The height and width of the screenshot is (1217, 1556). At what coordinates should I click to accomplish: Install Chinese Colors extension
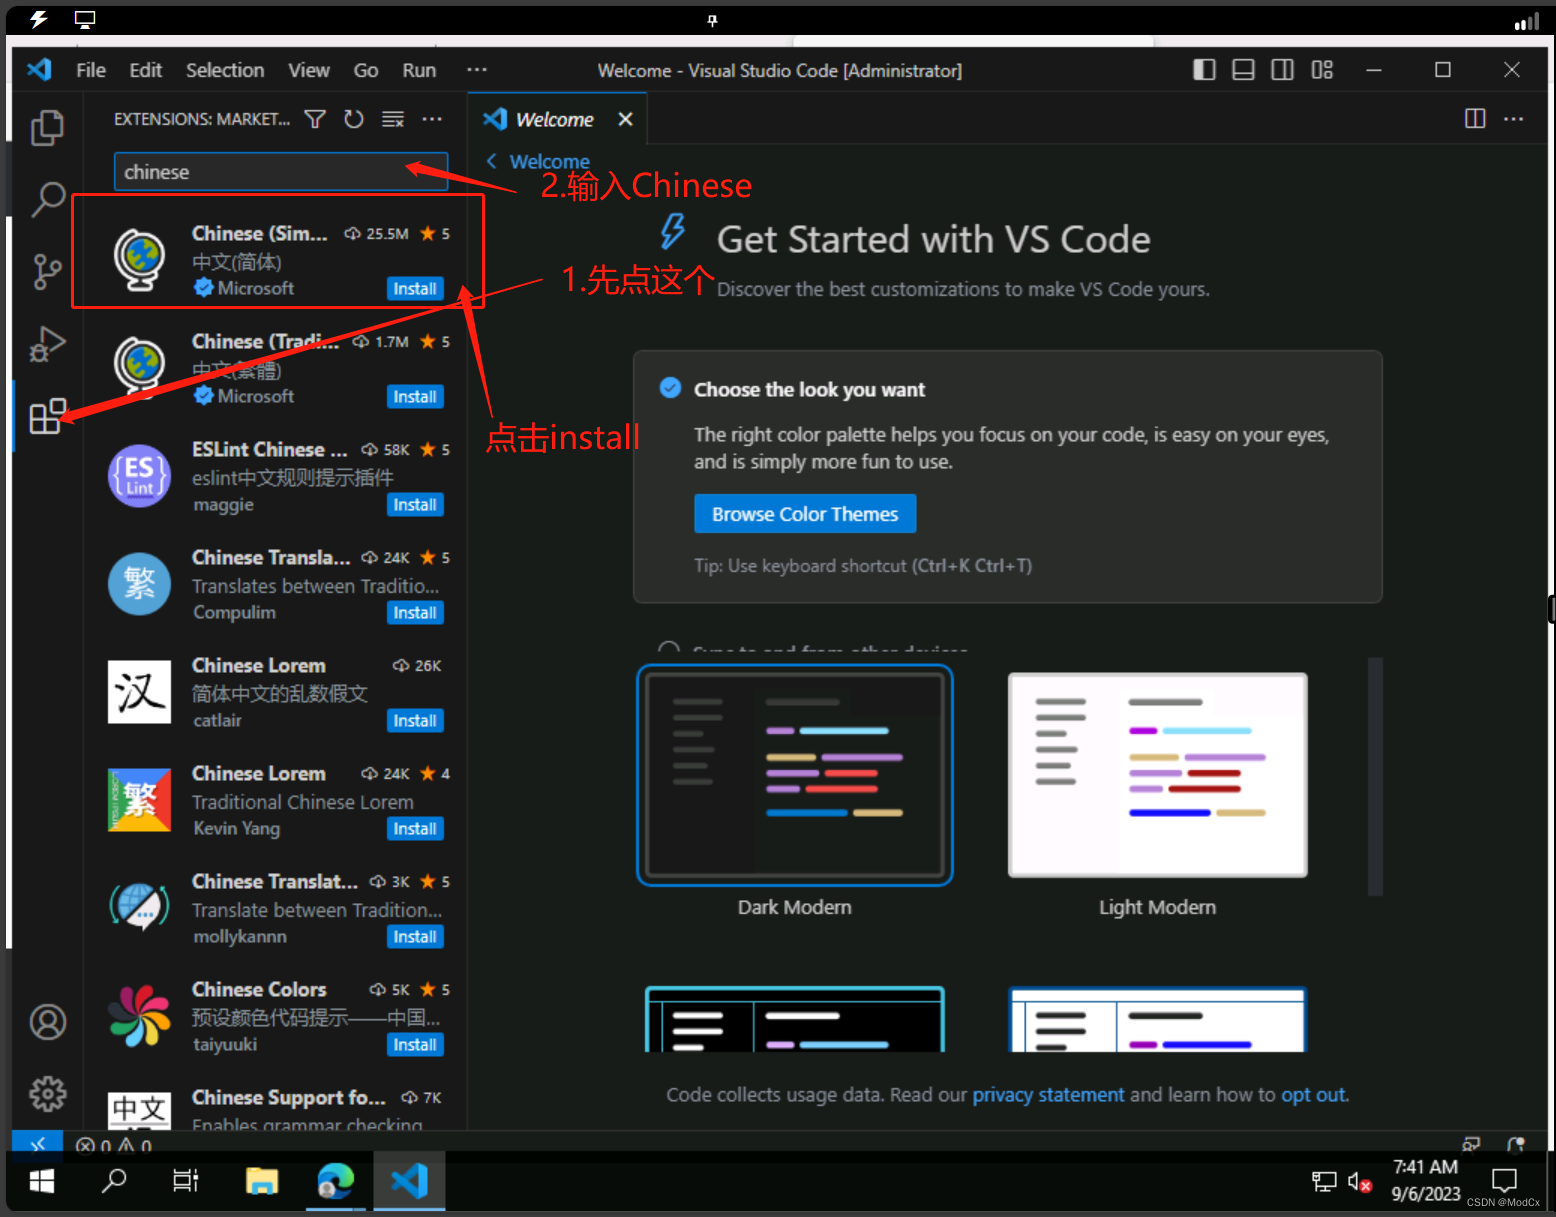coord(415,1045)
